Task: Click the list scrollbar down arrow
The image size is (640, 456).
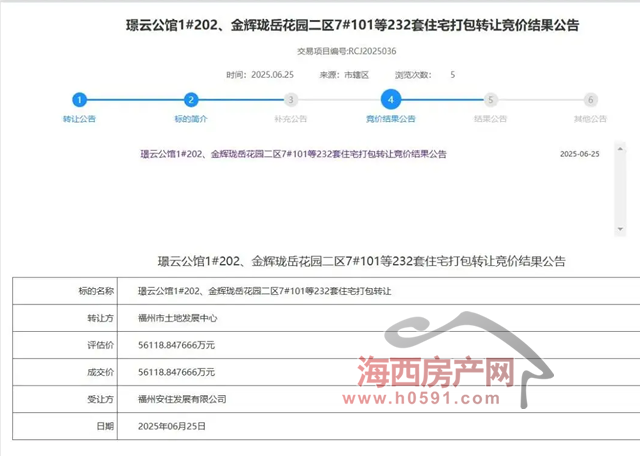Action: coord(620,229)
